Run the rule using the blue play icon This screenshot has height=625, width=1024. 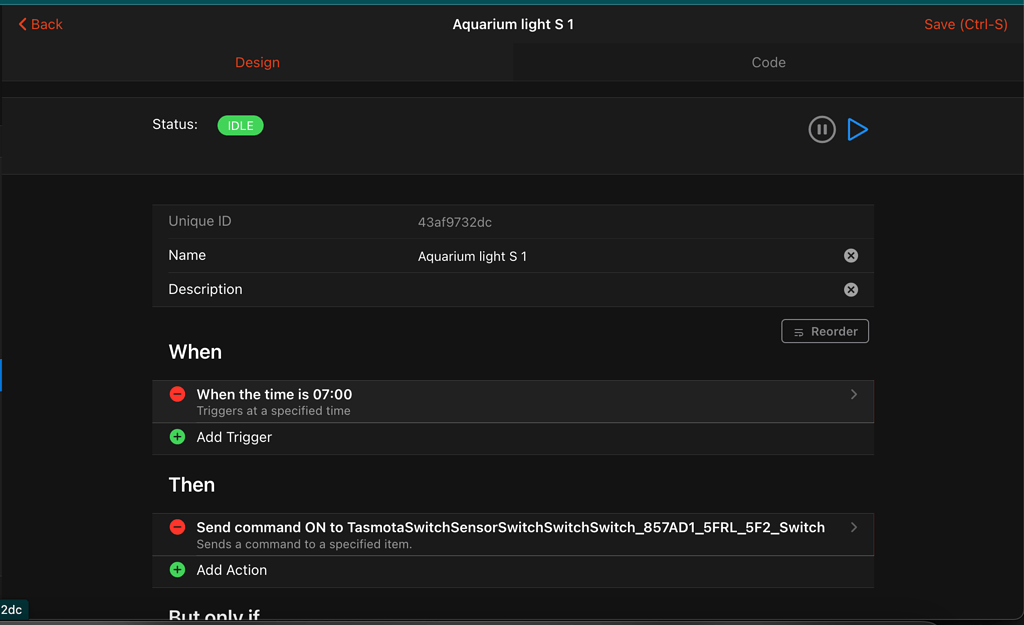[857, 129]
